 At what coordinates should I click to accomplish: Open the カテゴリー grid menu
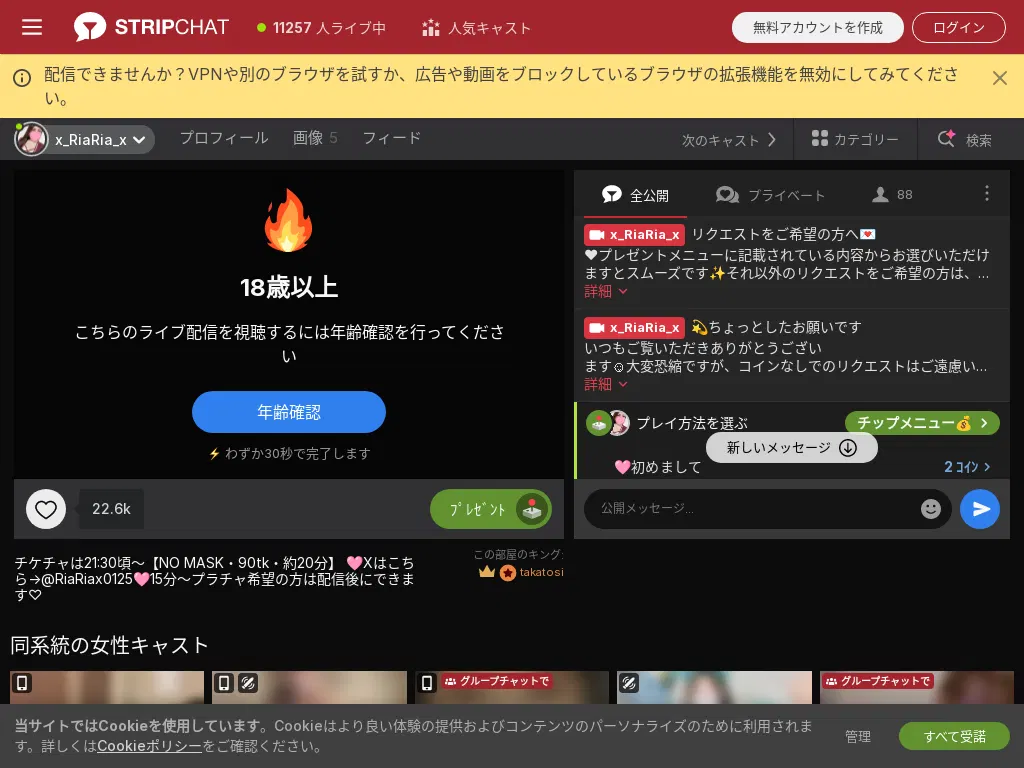855,139
